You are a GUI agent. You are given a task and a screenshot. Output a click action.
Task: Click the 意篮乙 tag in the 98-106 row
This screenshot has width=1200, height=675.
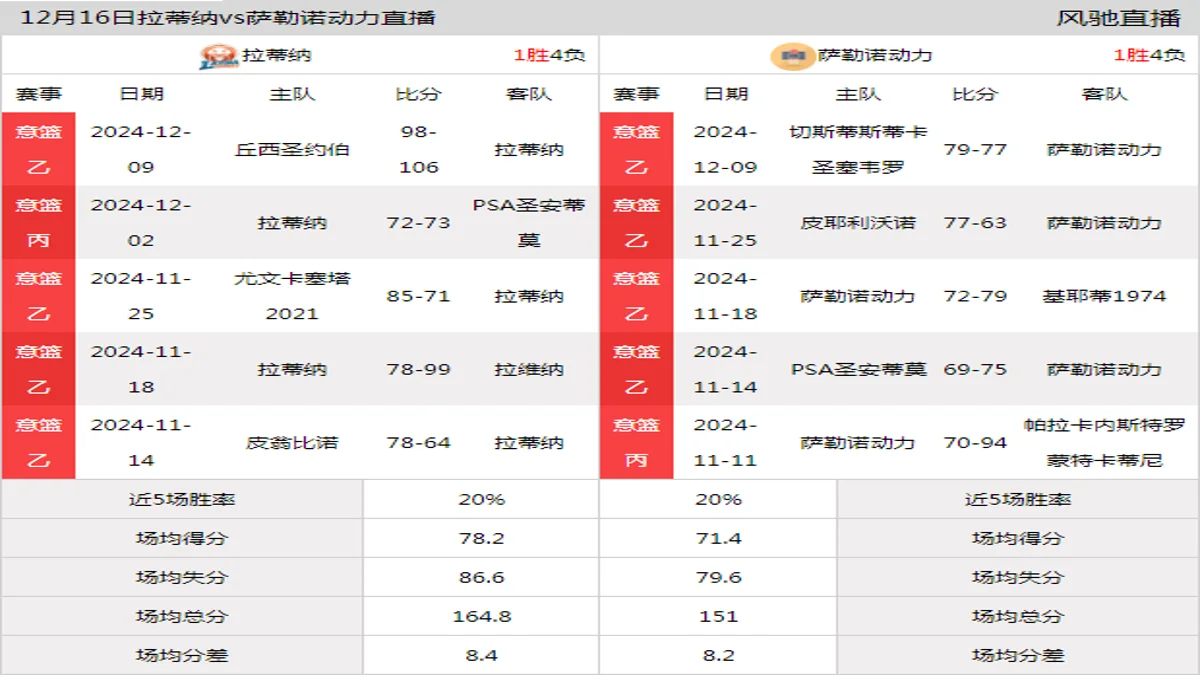point(38,149)
